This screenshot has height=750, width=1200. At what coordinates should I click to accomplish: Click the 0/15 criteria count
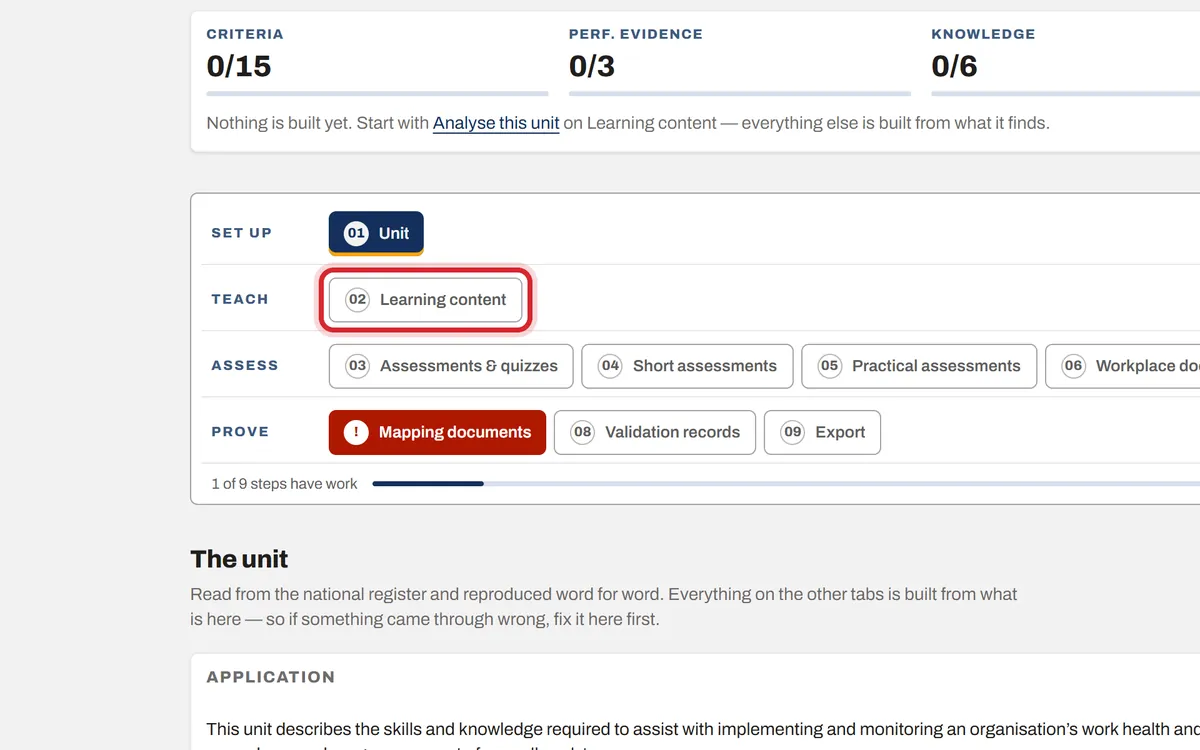(239, 66)
